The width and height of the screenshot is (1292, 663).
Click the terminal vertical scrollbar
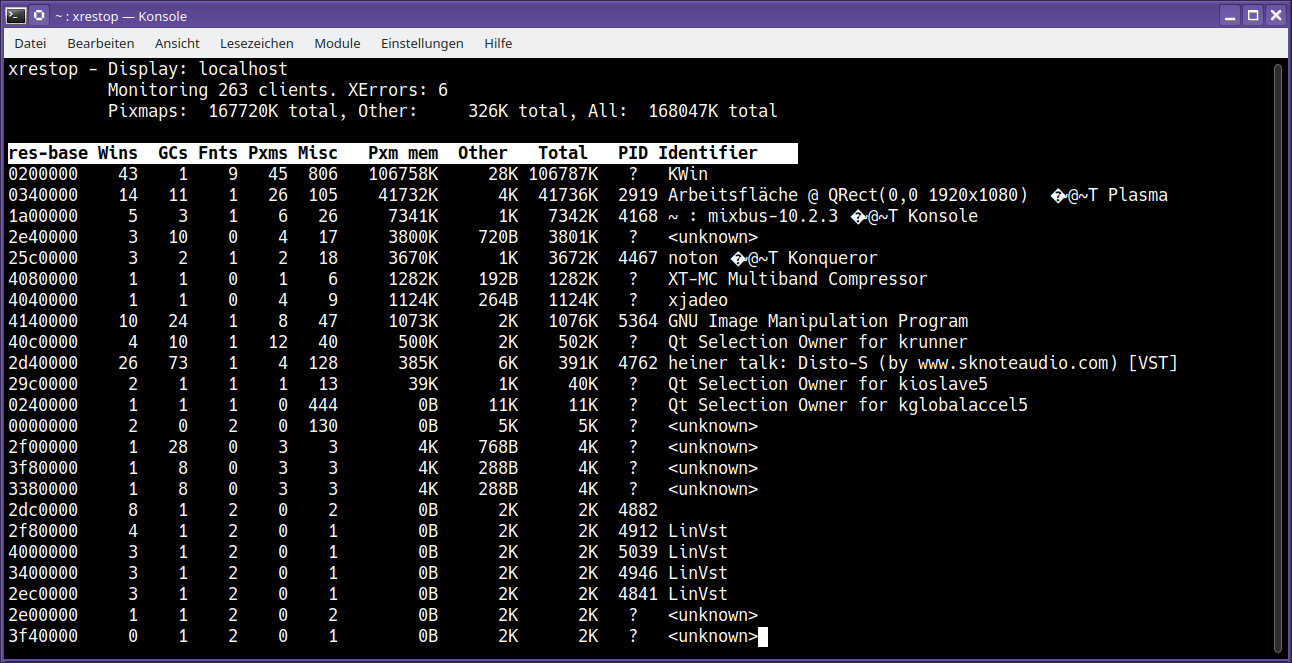tap(1278, 358)
